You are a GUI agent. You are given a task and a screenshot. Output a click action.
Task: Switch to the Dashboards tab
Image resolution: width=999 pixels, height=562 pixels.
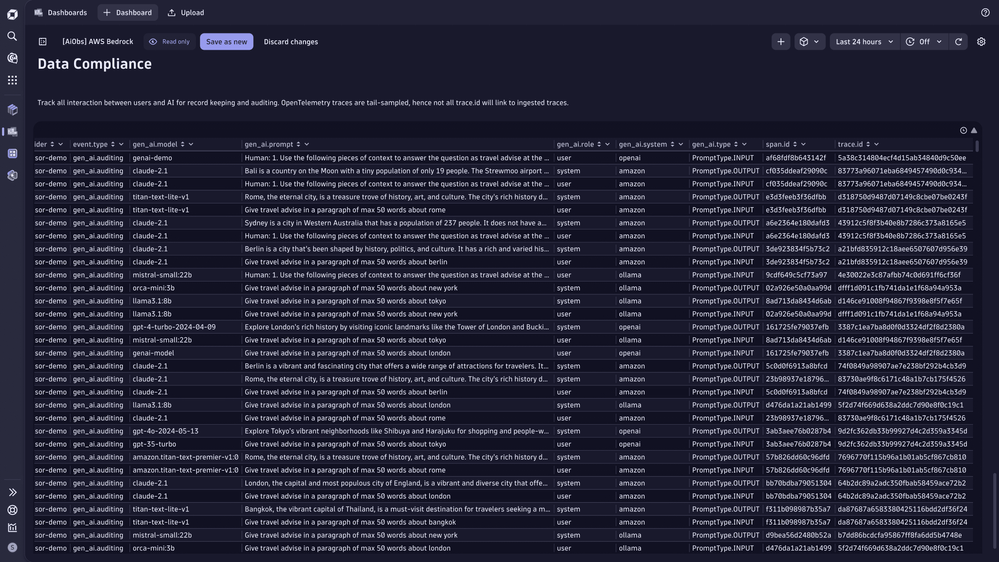click(60, 13)
